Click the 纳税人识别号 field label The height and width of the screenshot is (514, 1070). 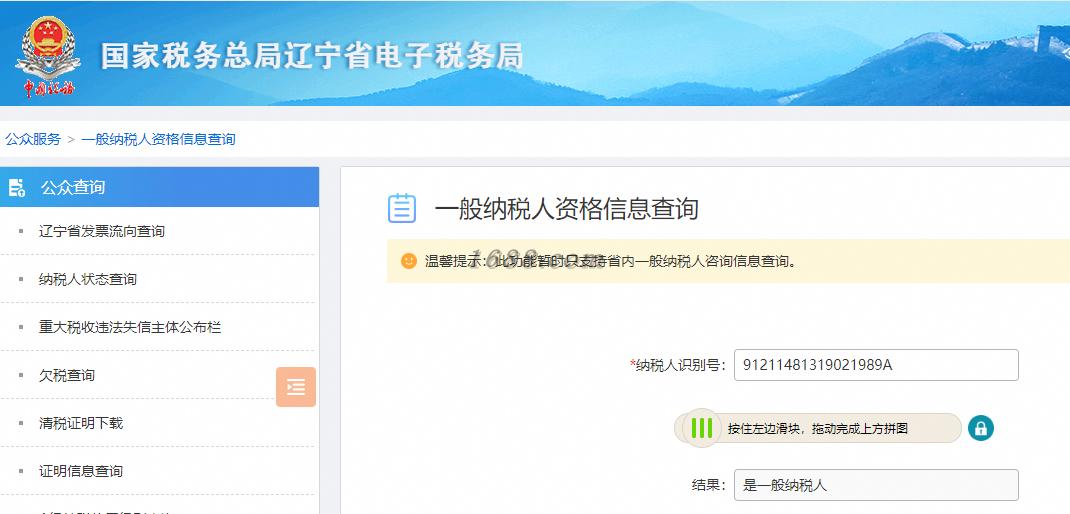(x=678, y=365)
